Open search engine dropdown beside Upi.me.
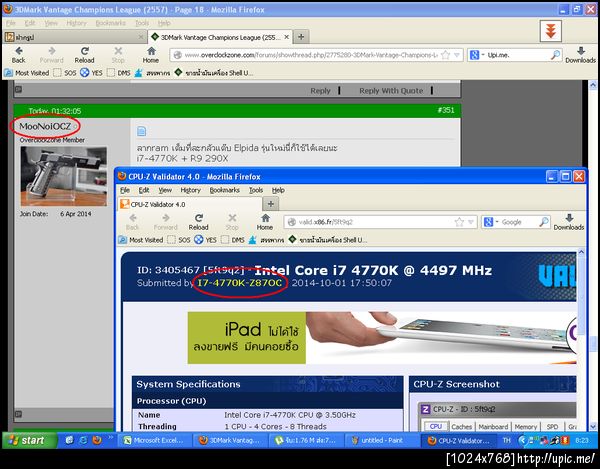 coord(483,55)
